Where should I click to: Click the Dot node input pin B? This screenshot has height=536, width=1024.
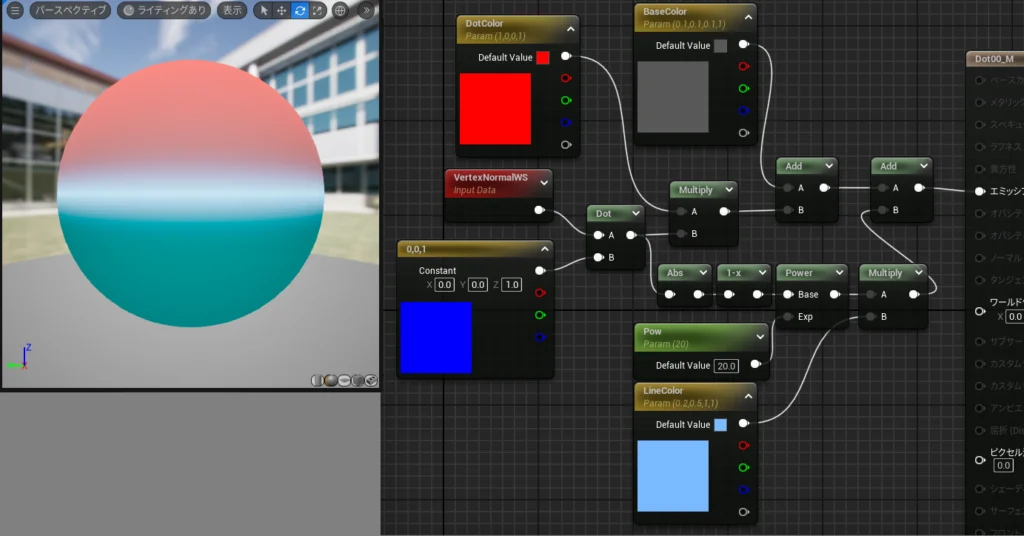[x=598, y=257]
